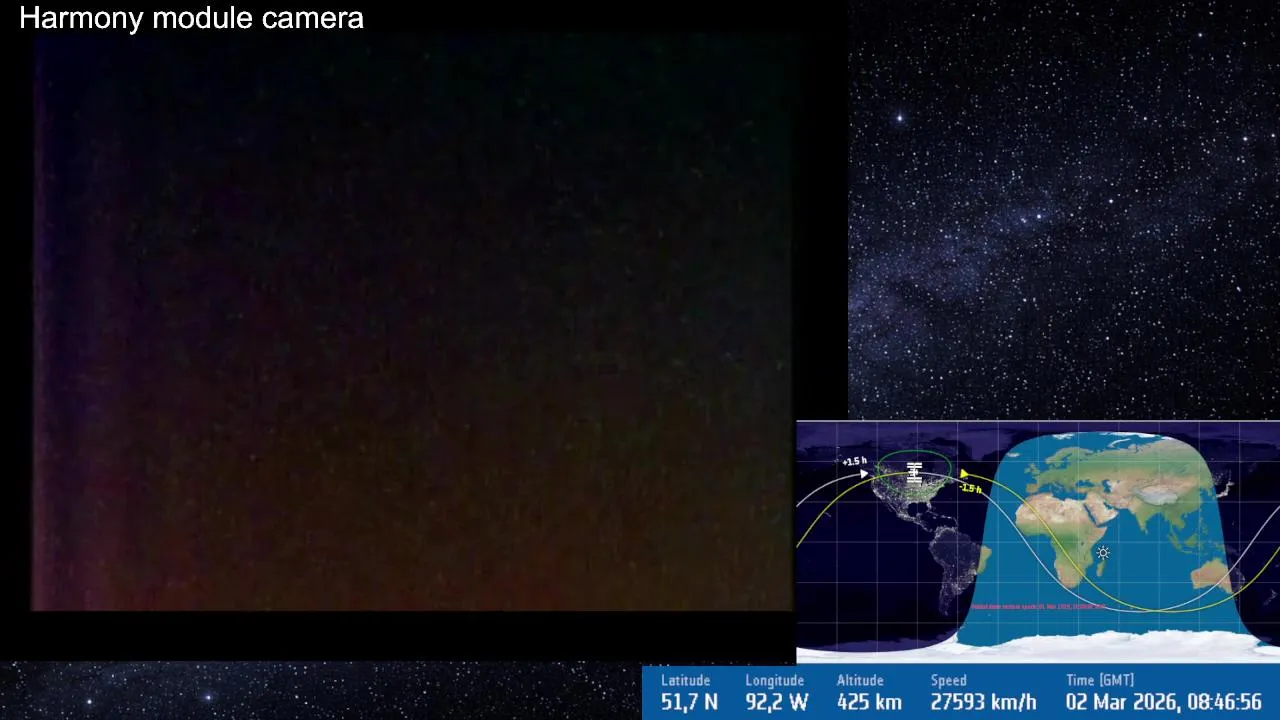Click the "Harmony module camera" title
This screenshot has width=1280, height=720.
coord(191,18)
